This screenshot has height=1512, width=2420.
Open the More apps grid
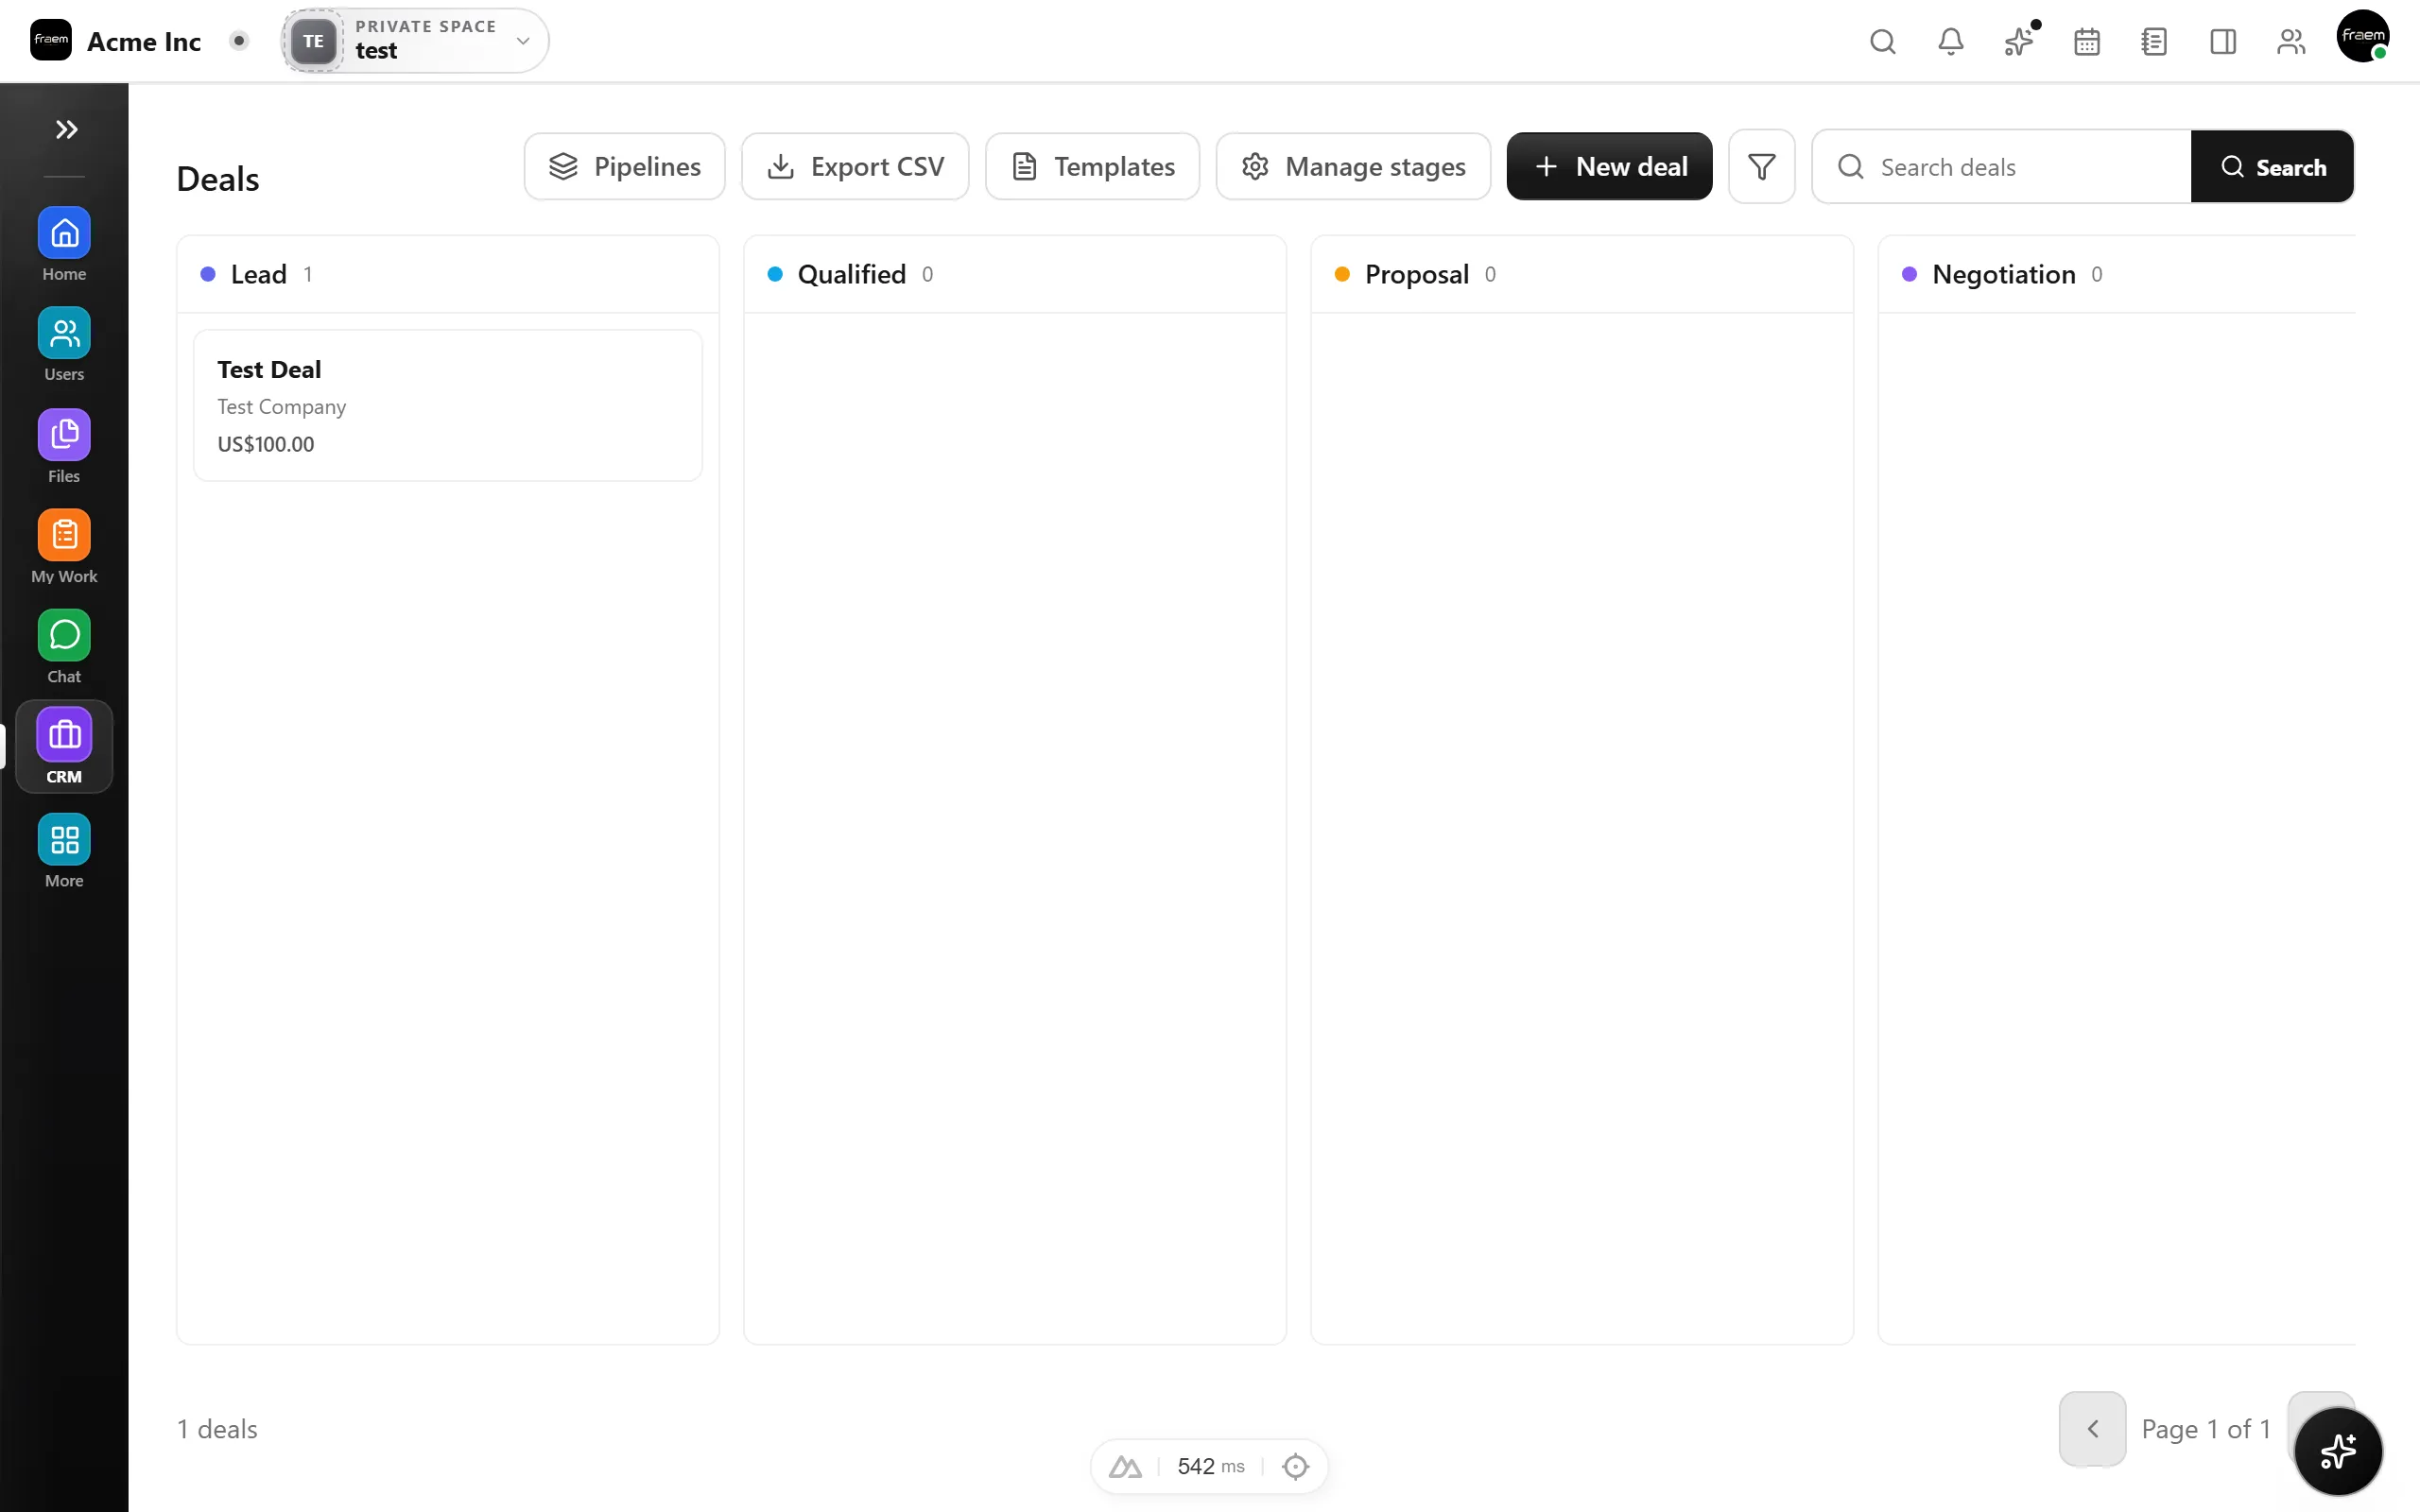tap(64, 851)
